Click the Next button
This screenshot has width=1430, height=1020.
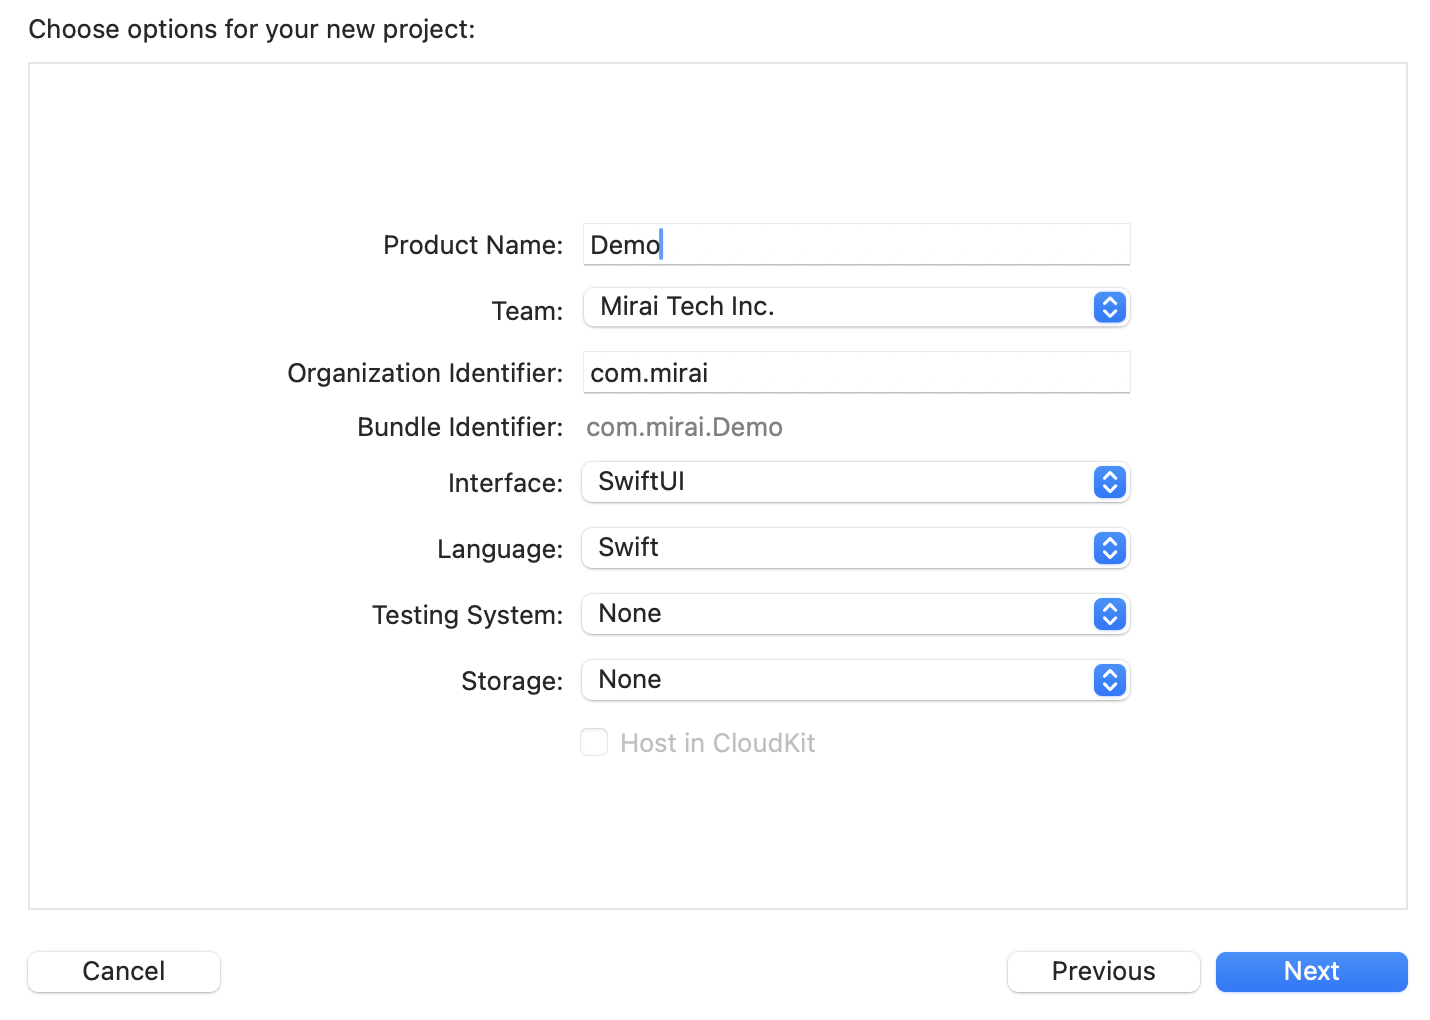(1311, 971)
